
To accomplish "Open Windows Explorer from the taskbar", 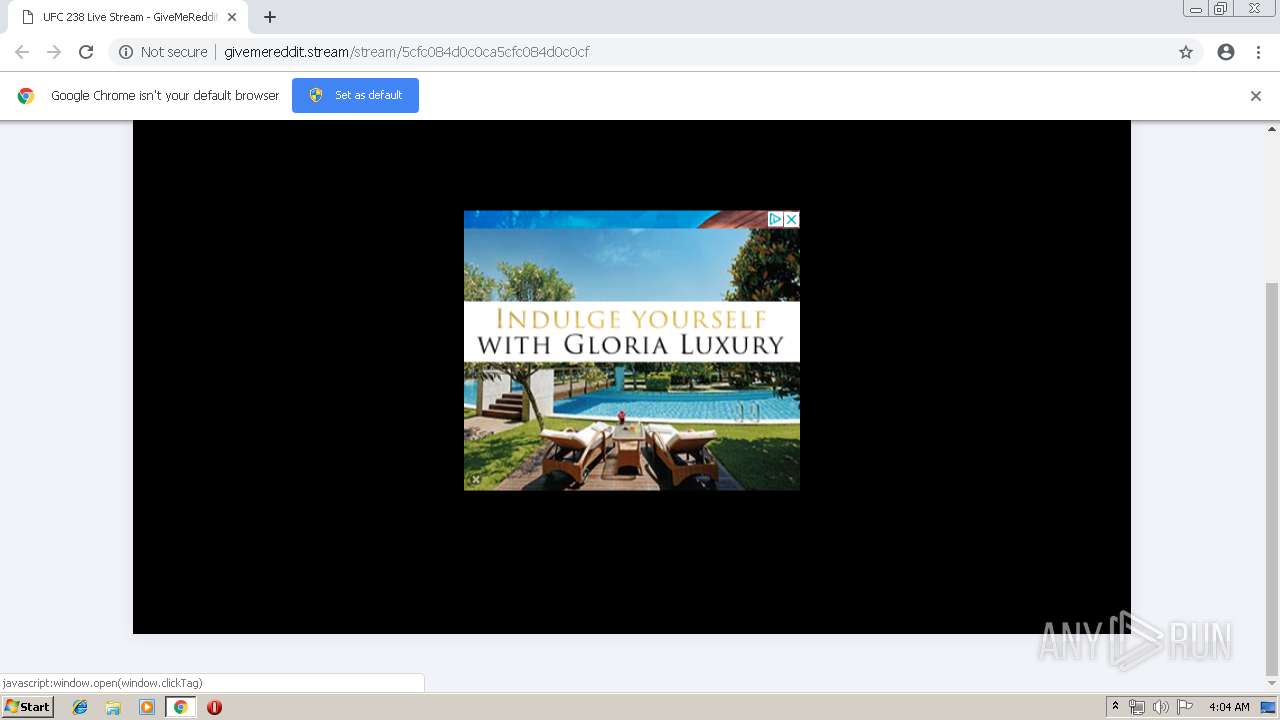I will point(113,707).
